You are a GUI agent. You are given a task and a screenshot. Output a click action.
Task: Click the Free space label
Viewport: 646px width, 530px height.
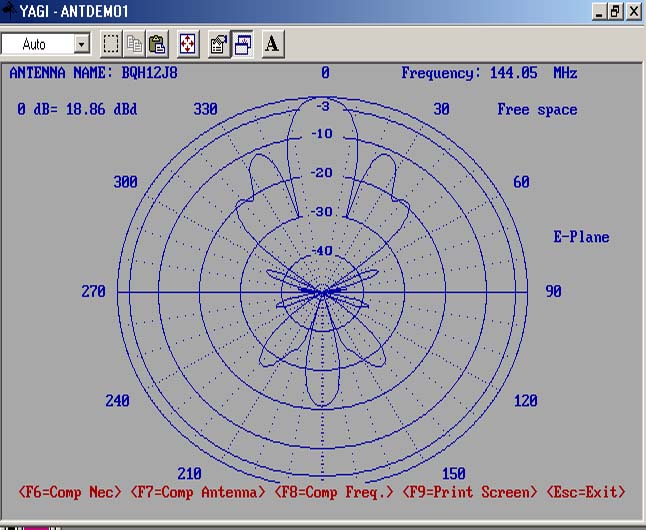click(537, 109)
